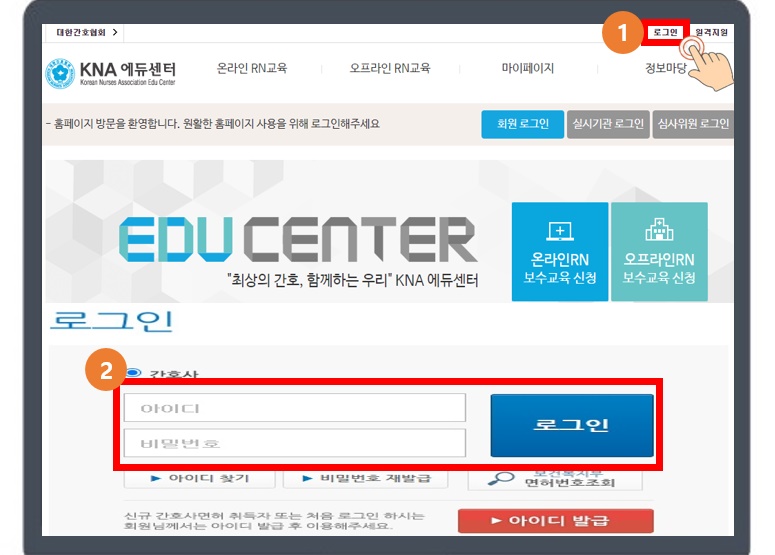Click the 온라인RN 보수교육 신청 tile
Viewport: 775px width, 555px height.
(x=560, y=252)
